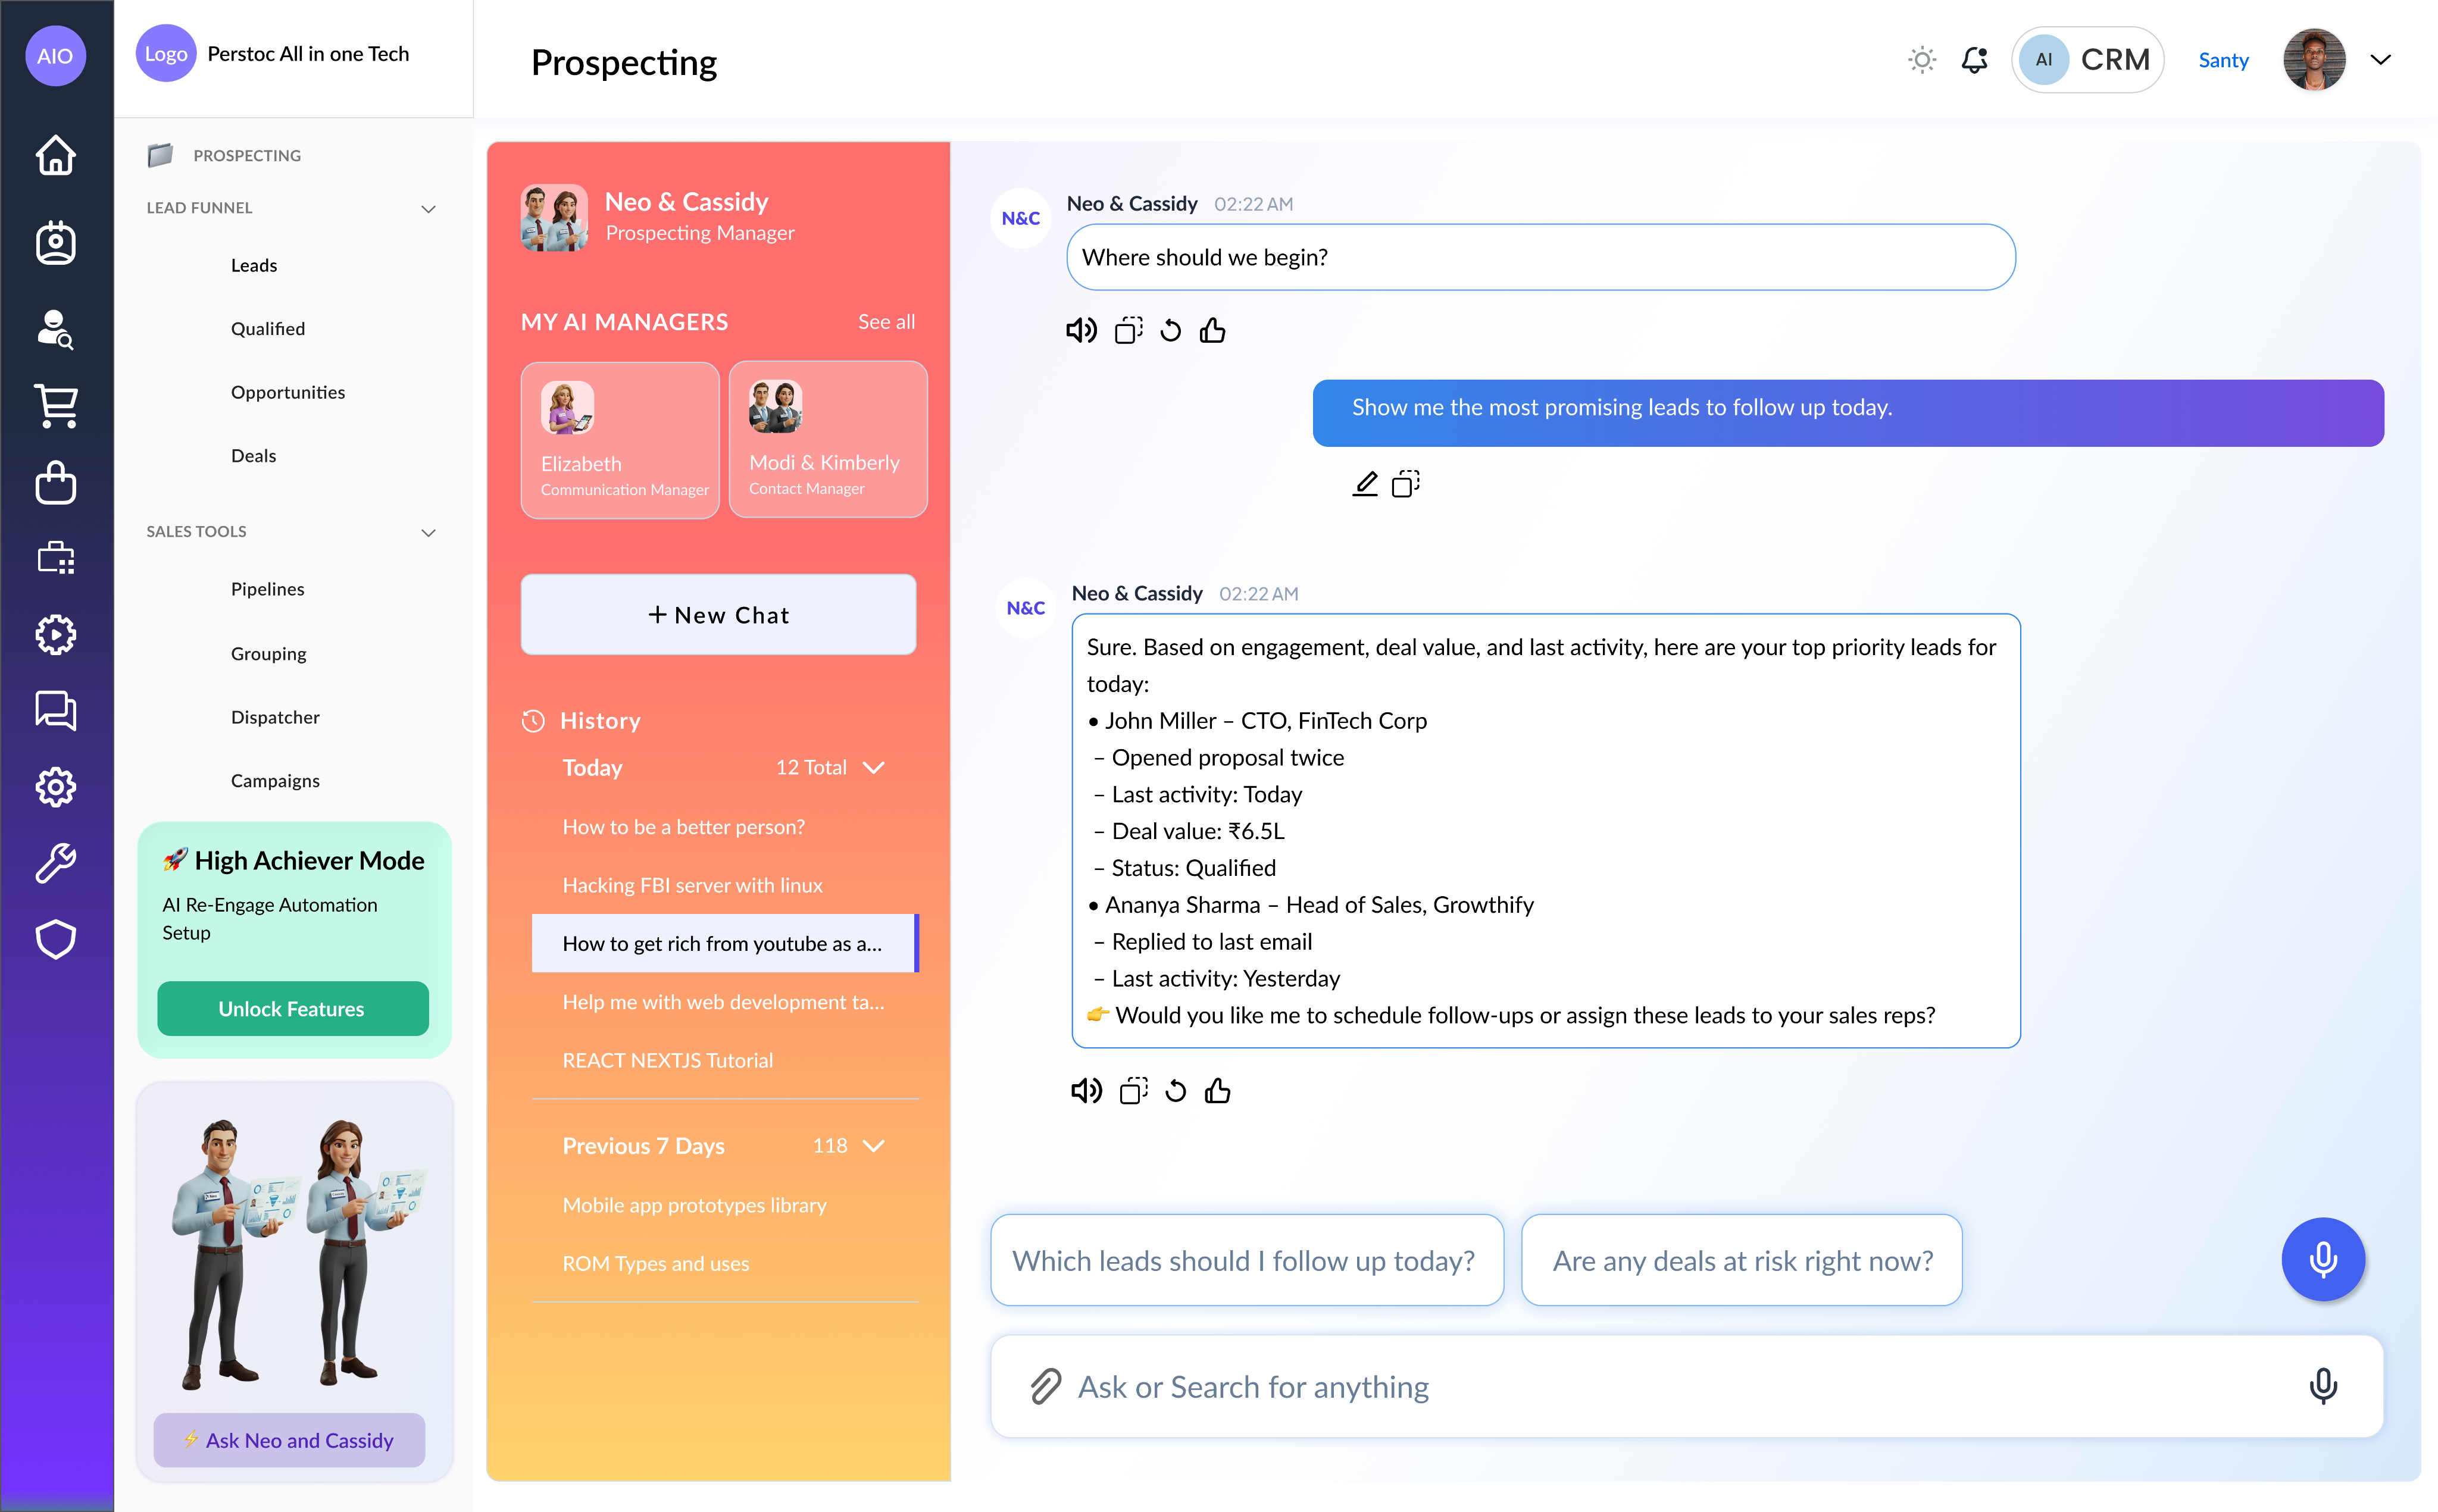Like the lead priority response with thumbs-up
The width and height of the screenshot is (2438, 1512).
coord(1217,1091)
